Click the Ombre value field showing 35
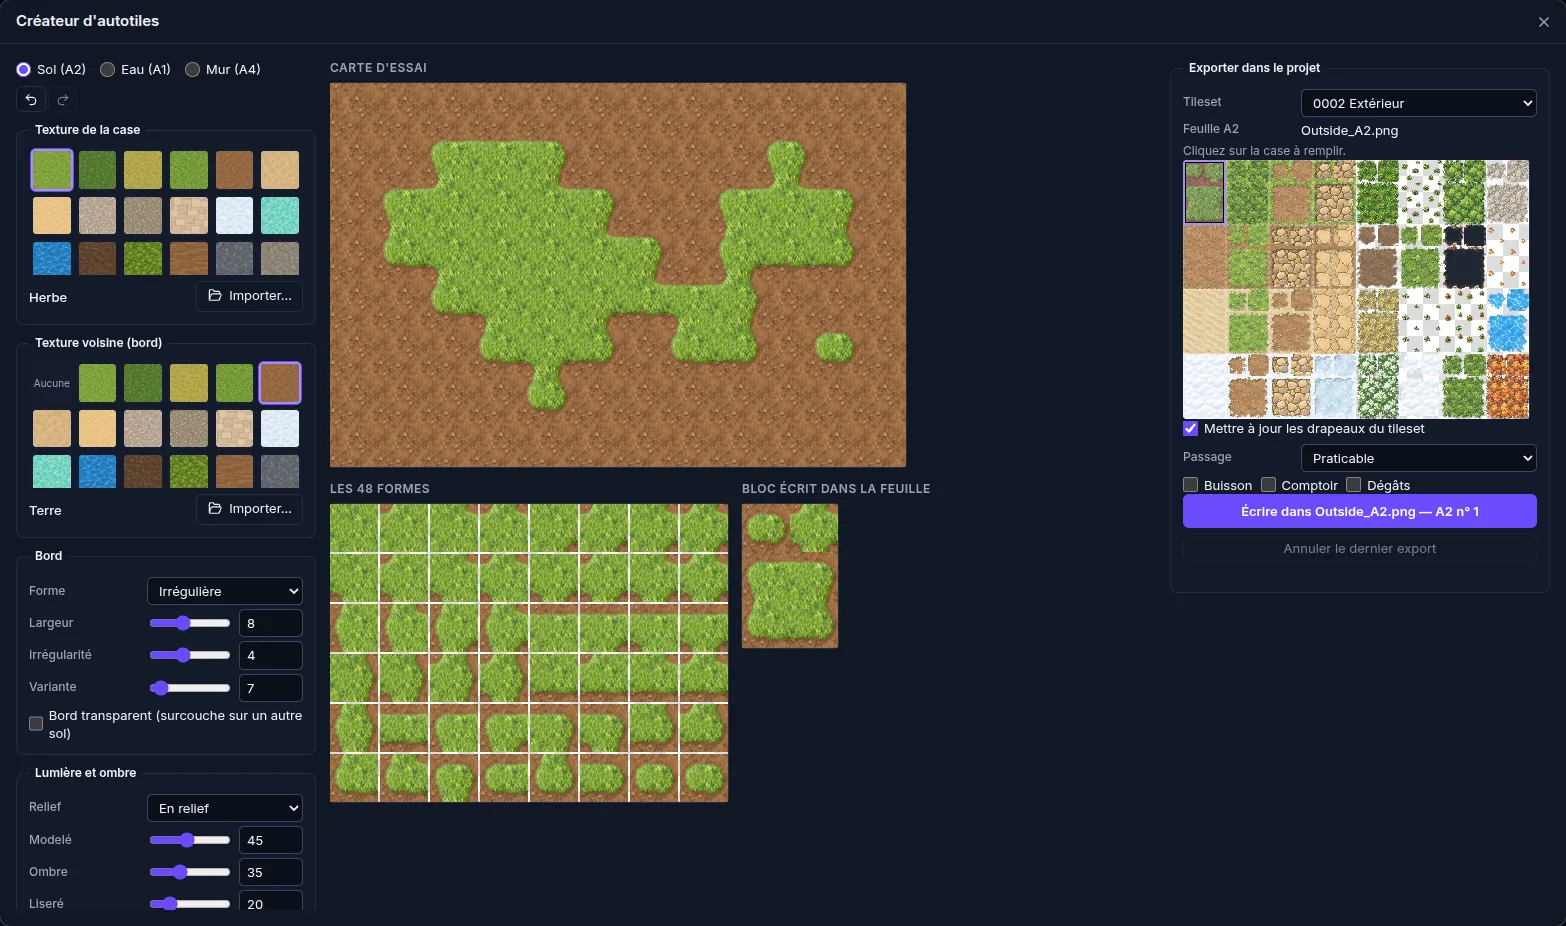This screenshot has height=926, width=1566. click(271, 872)
